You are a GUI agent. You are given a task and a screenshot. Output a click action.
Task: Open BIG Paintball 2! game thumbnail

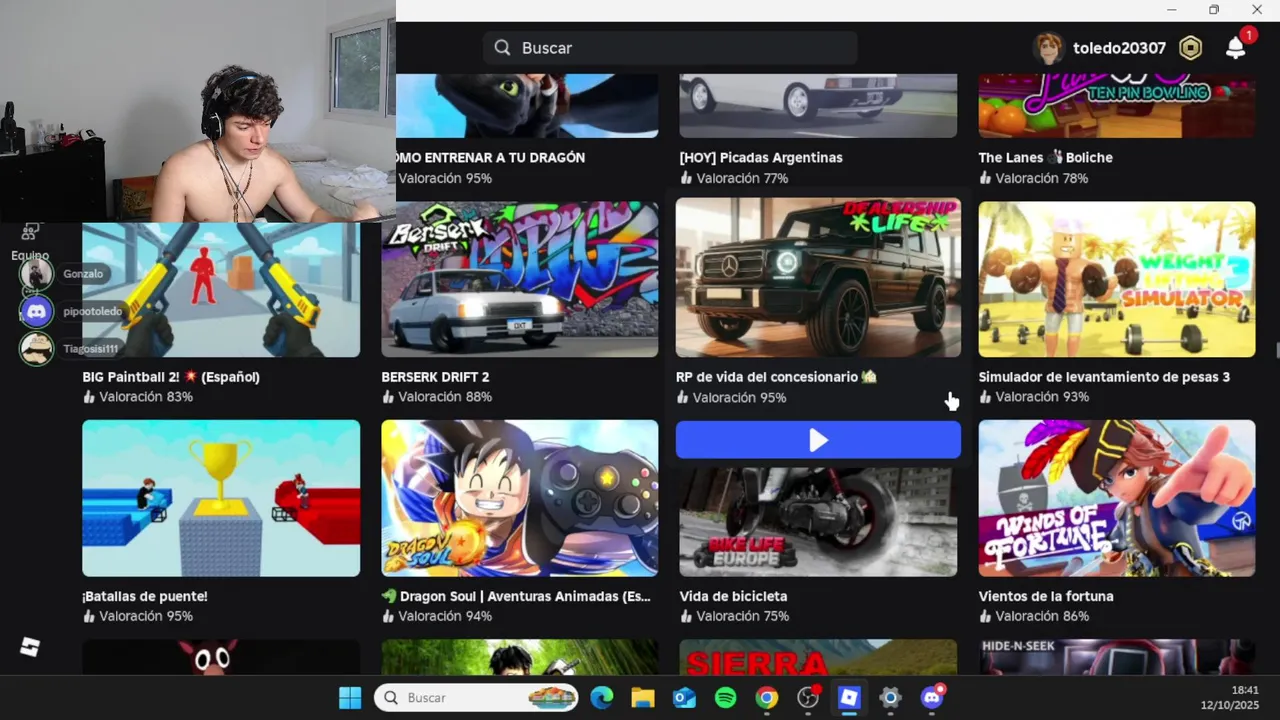(x=221, y=289)
